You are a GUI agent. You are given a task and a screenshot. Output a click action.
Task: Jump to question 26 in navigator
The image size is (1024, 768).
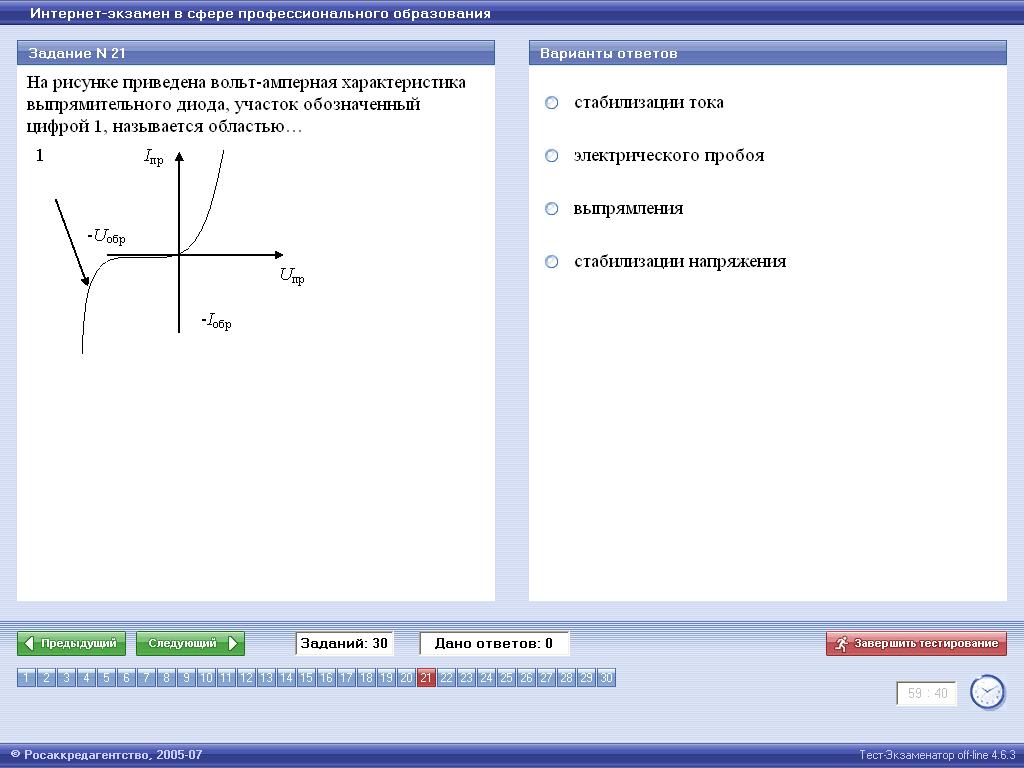(526, 678)
